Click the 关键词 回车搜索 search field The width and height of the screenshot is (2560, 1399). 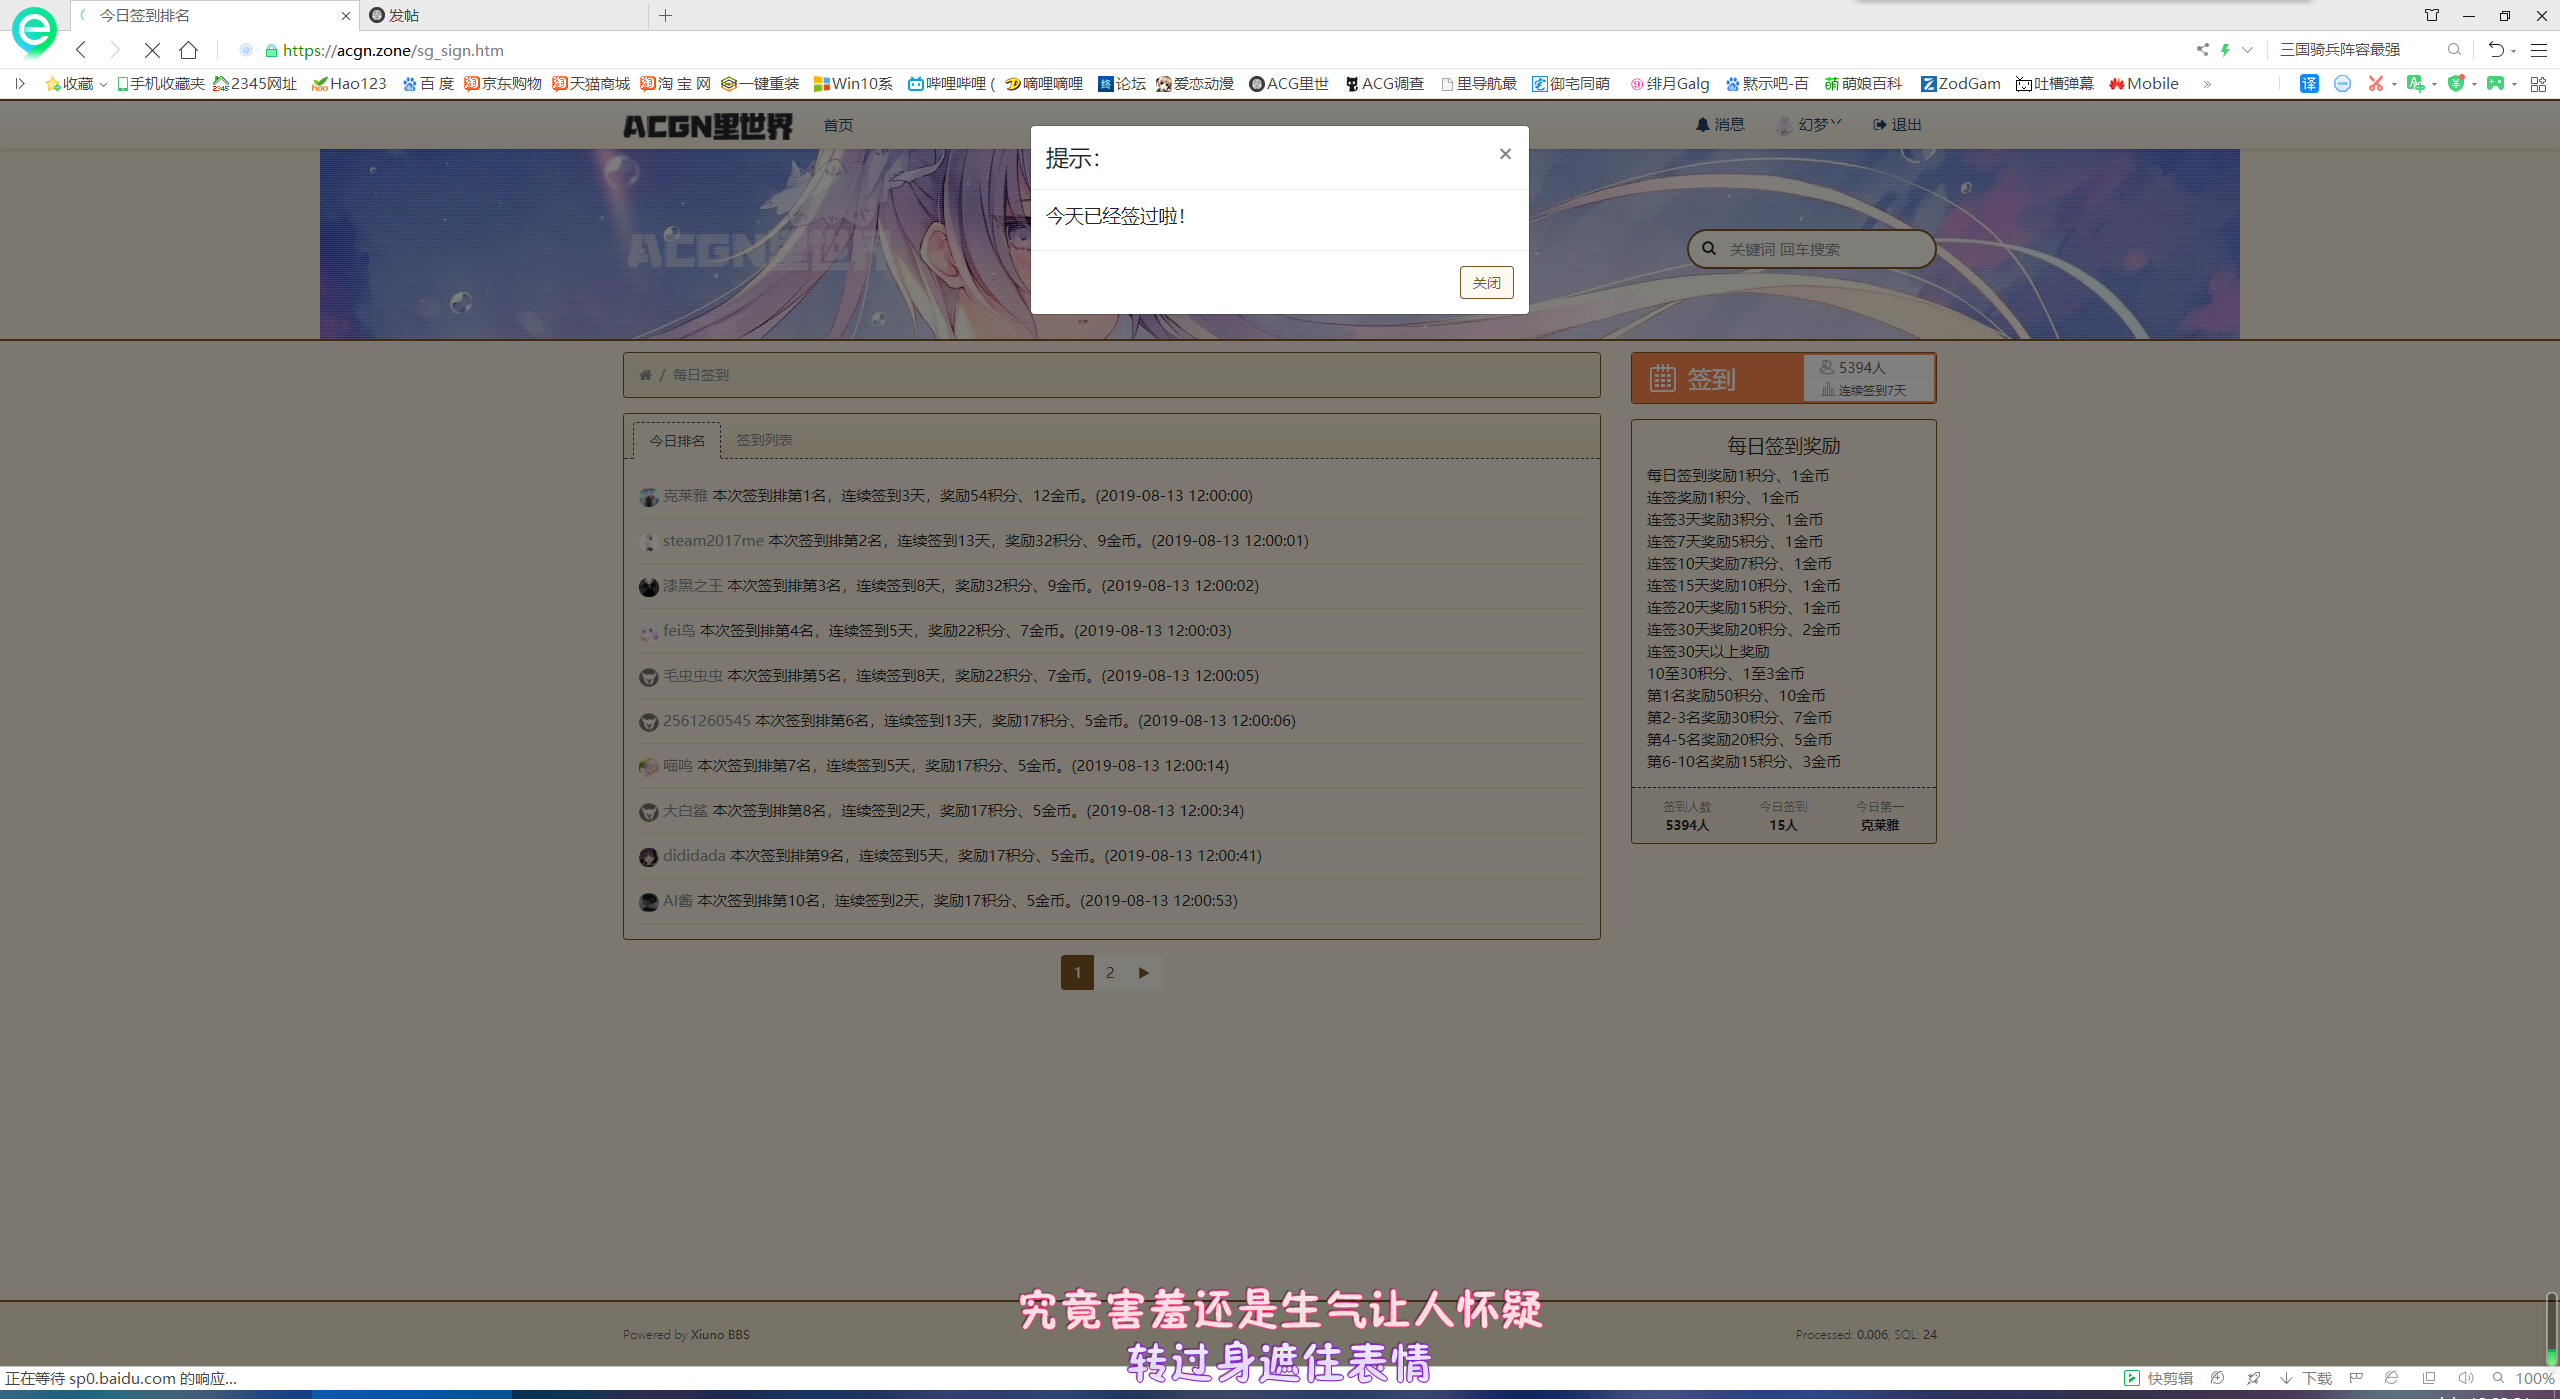click(1812, 249)
